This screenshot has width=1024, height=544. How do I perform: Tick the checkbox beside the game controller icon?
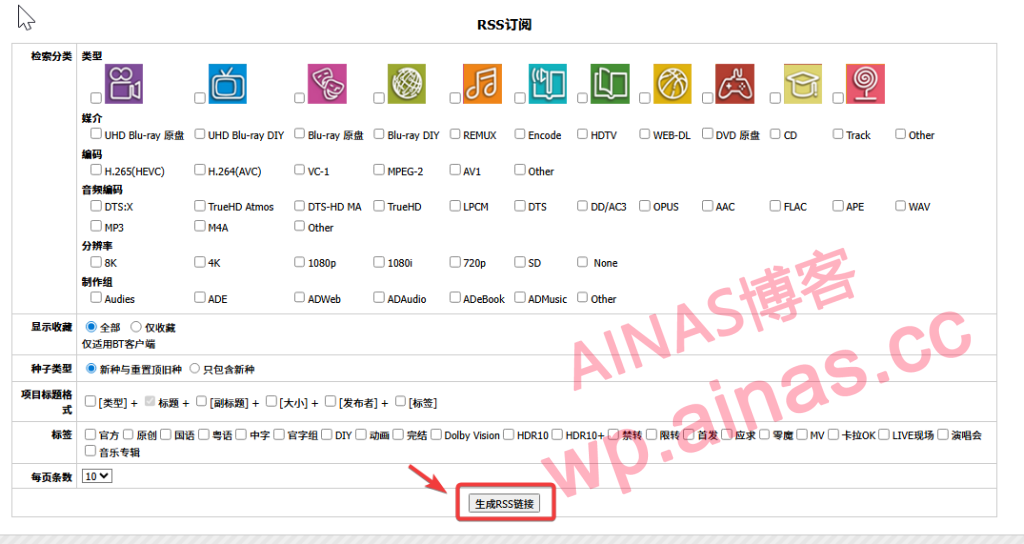point(707,97)
